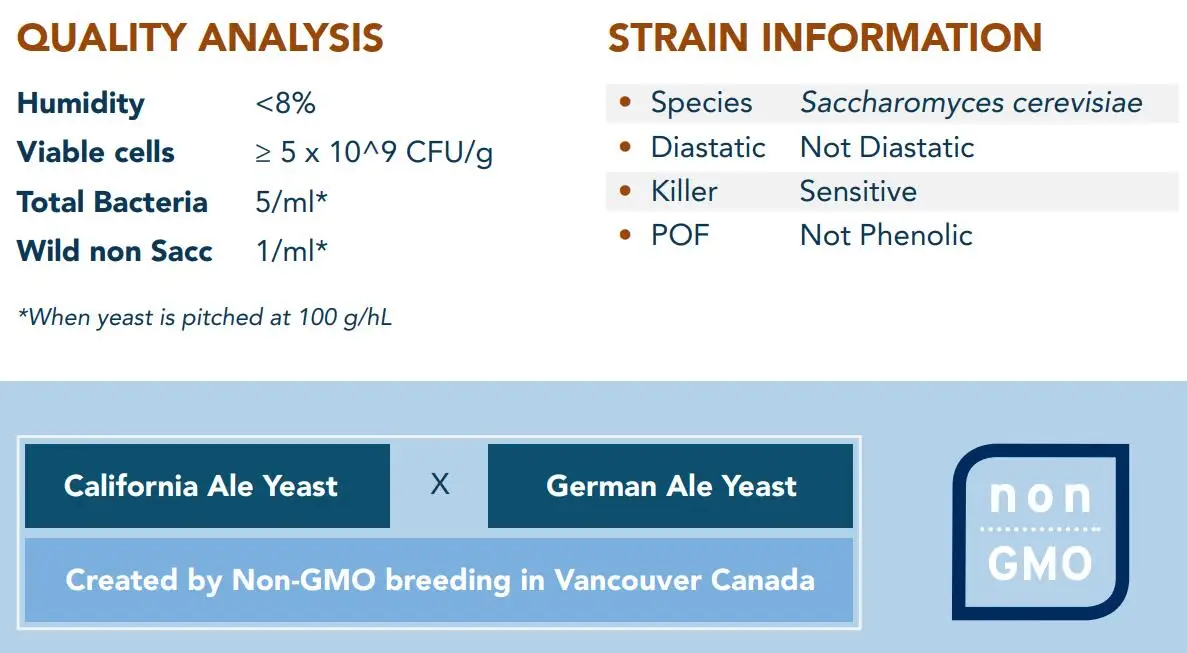The image size is (1187, 653).
Task: Click the bullet dot beside Diastatic
Action: click(x=626, y=147)
